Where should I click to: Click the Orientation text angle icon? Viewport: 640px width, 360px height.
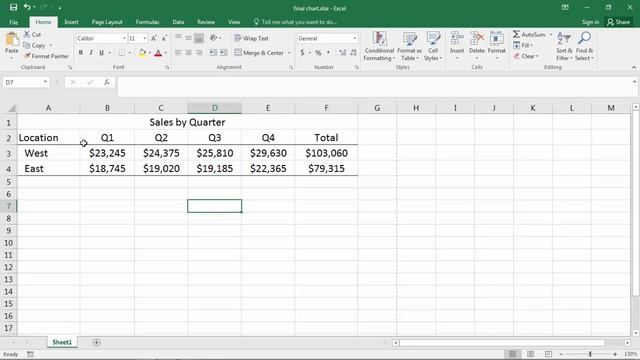(213, 38)
